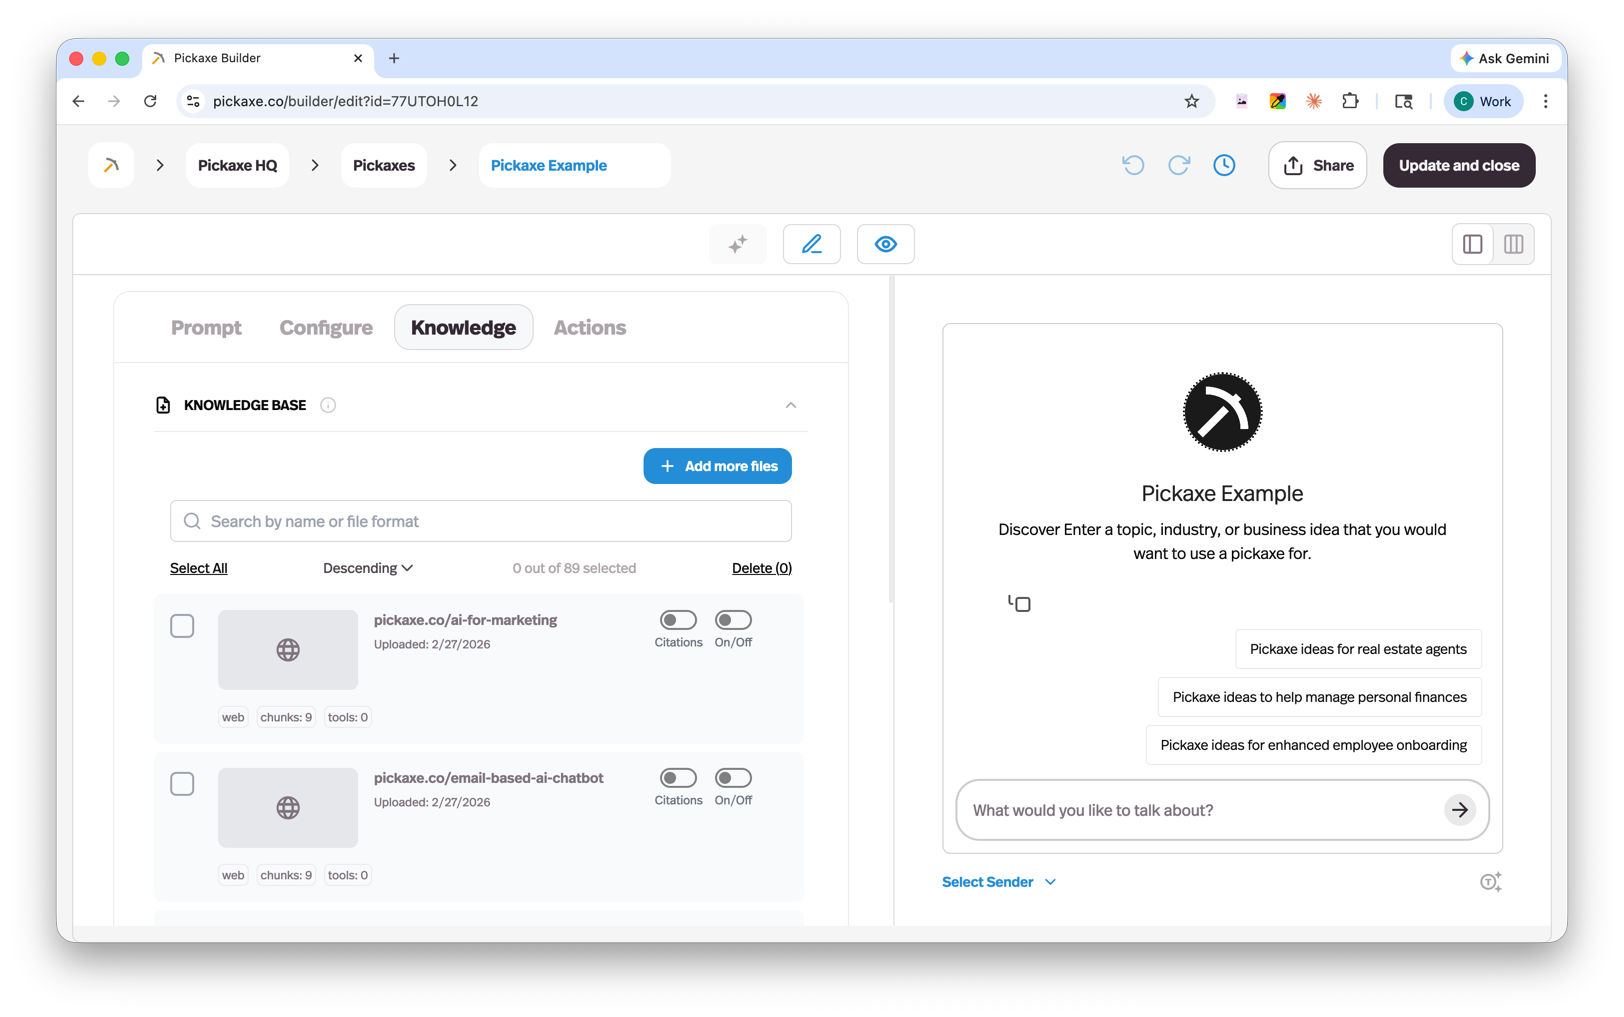Image resolution: width=1624 pixels, height=1017 pixels.
Task: Toggle Citations for pickaxe.co/ai-for-marketing
Action: [x=678, y=620]
